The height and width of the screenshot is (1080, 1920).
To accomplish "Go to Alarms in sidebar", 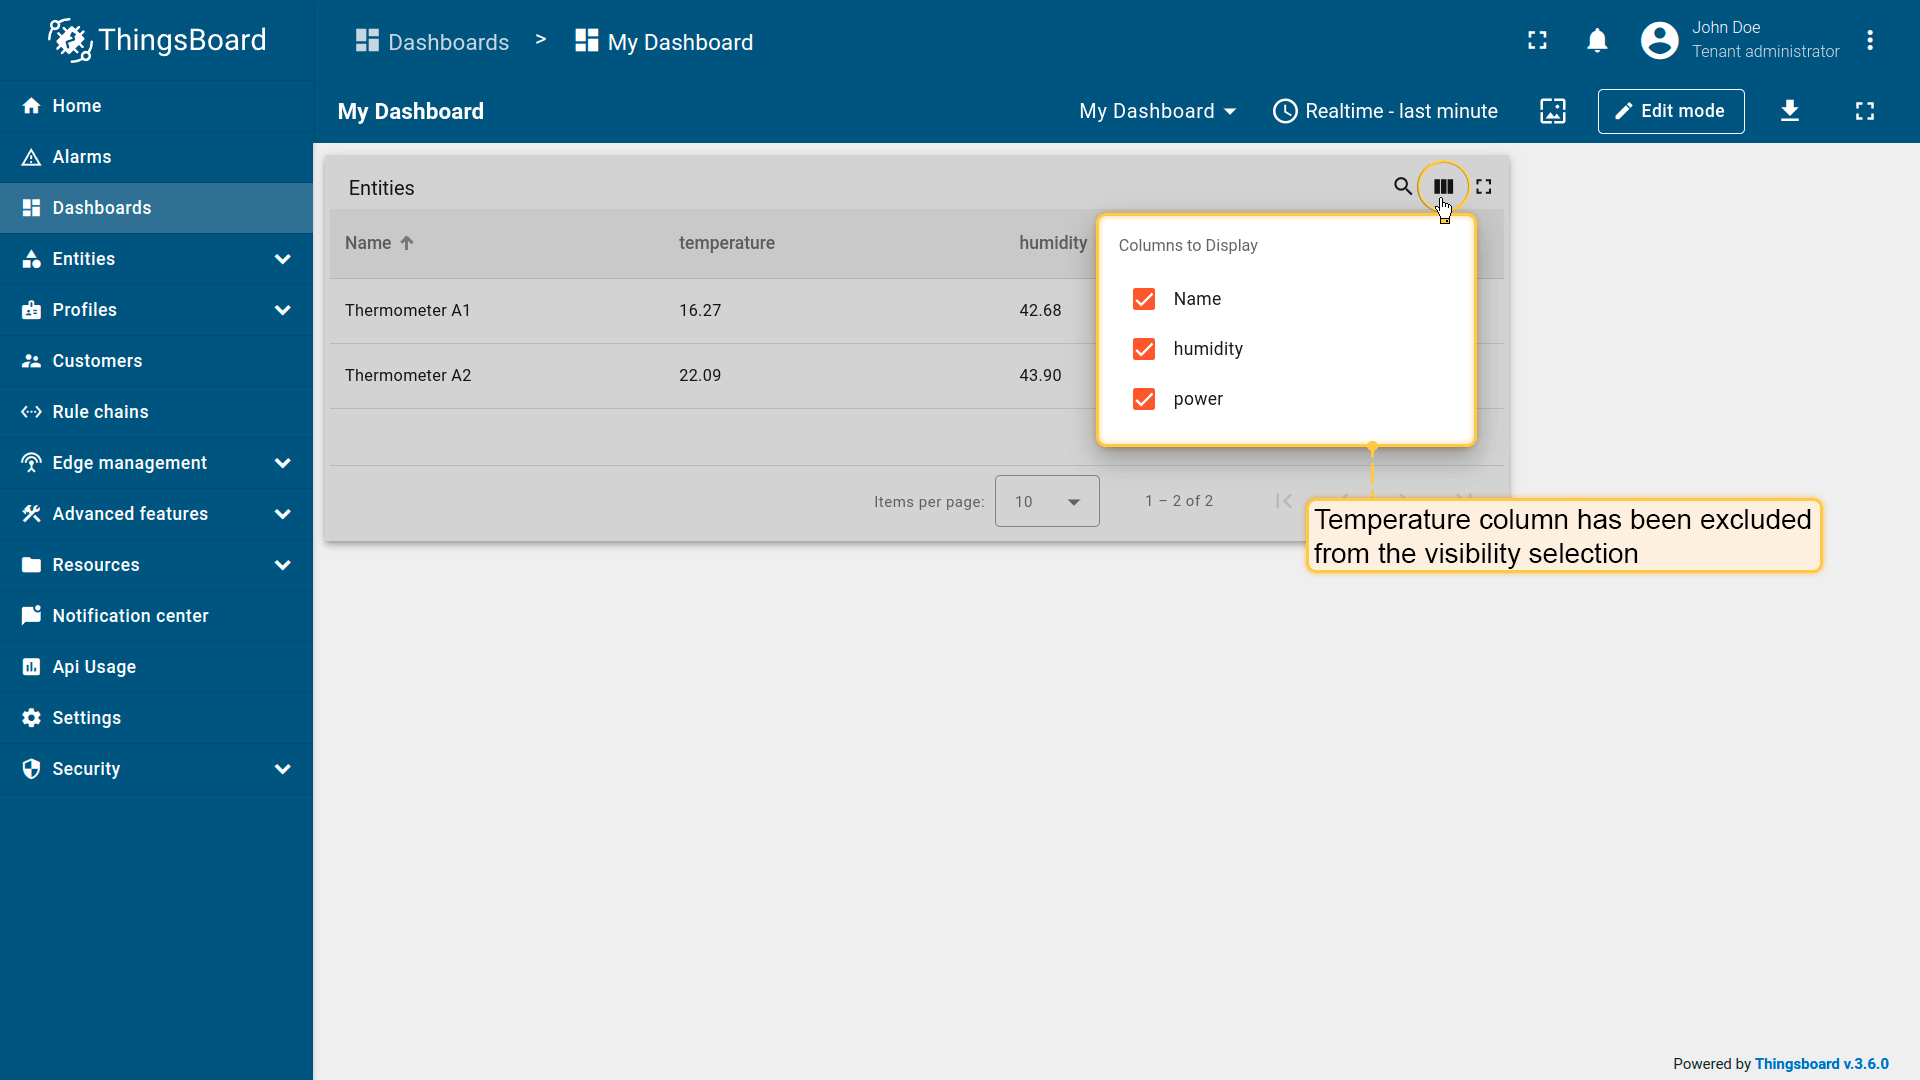I will 82,157.
